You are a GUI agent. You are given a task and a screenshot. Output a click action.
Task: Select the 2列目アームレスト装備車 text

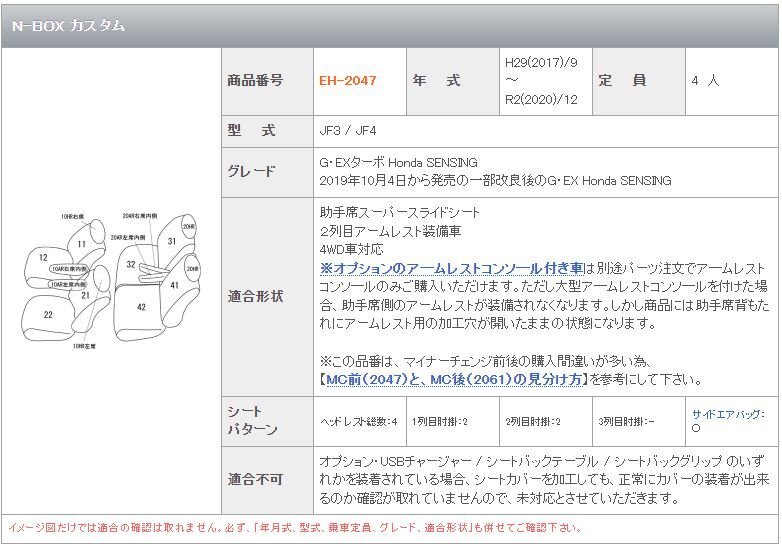tap(390, 231)
